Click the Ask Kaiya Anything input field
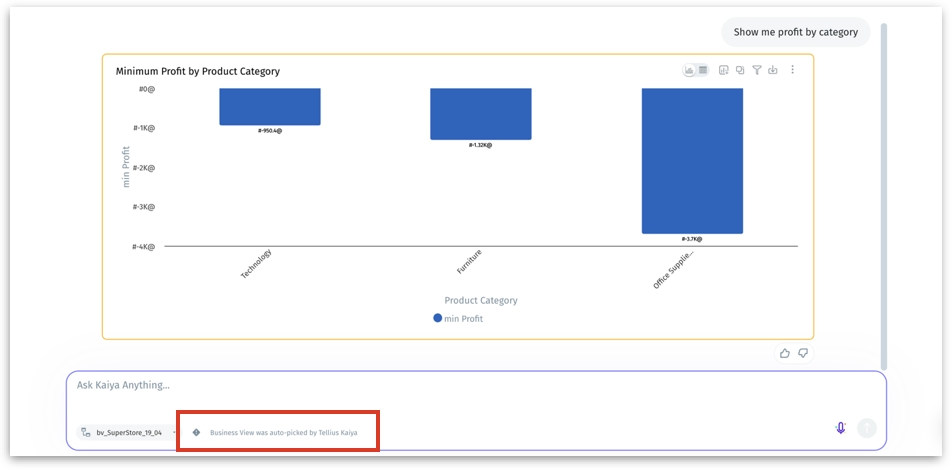This screenshot has height=470, width=952. pos(450,385)
